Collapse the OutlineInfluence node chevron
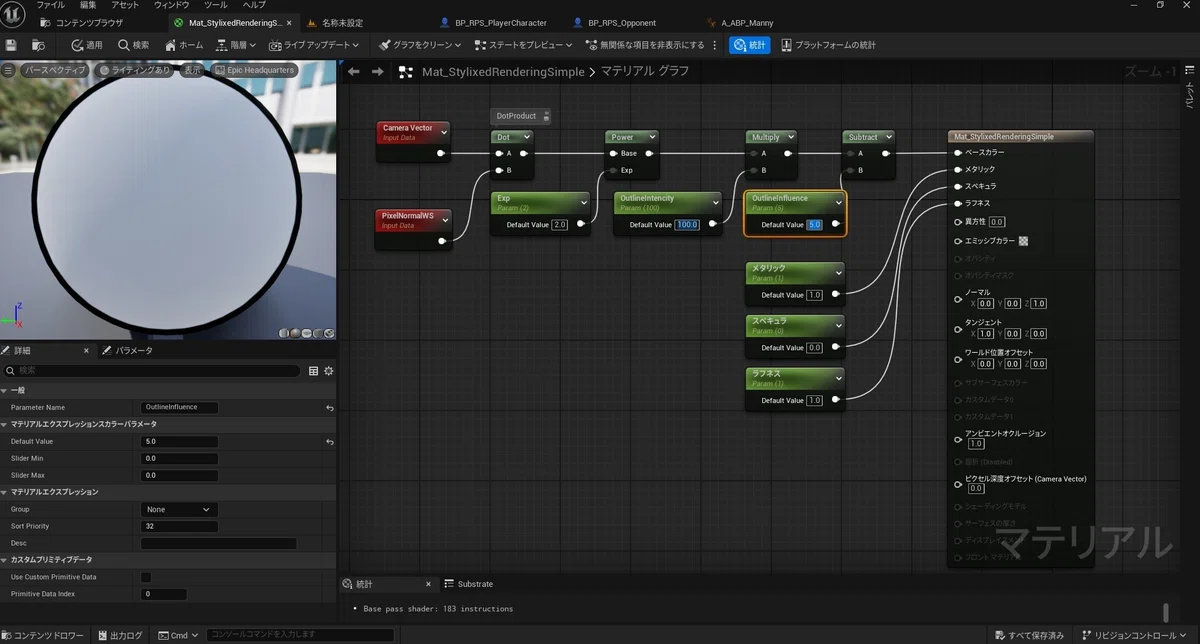This screenshot has width=1200, height=644. 838,201
